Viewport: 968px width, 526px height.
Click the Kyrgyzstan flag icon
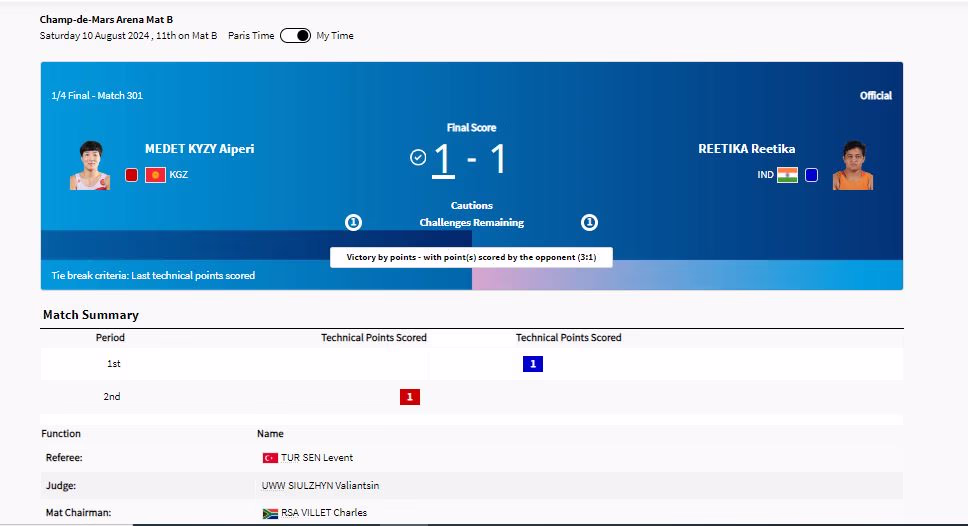pos(155,175)
